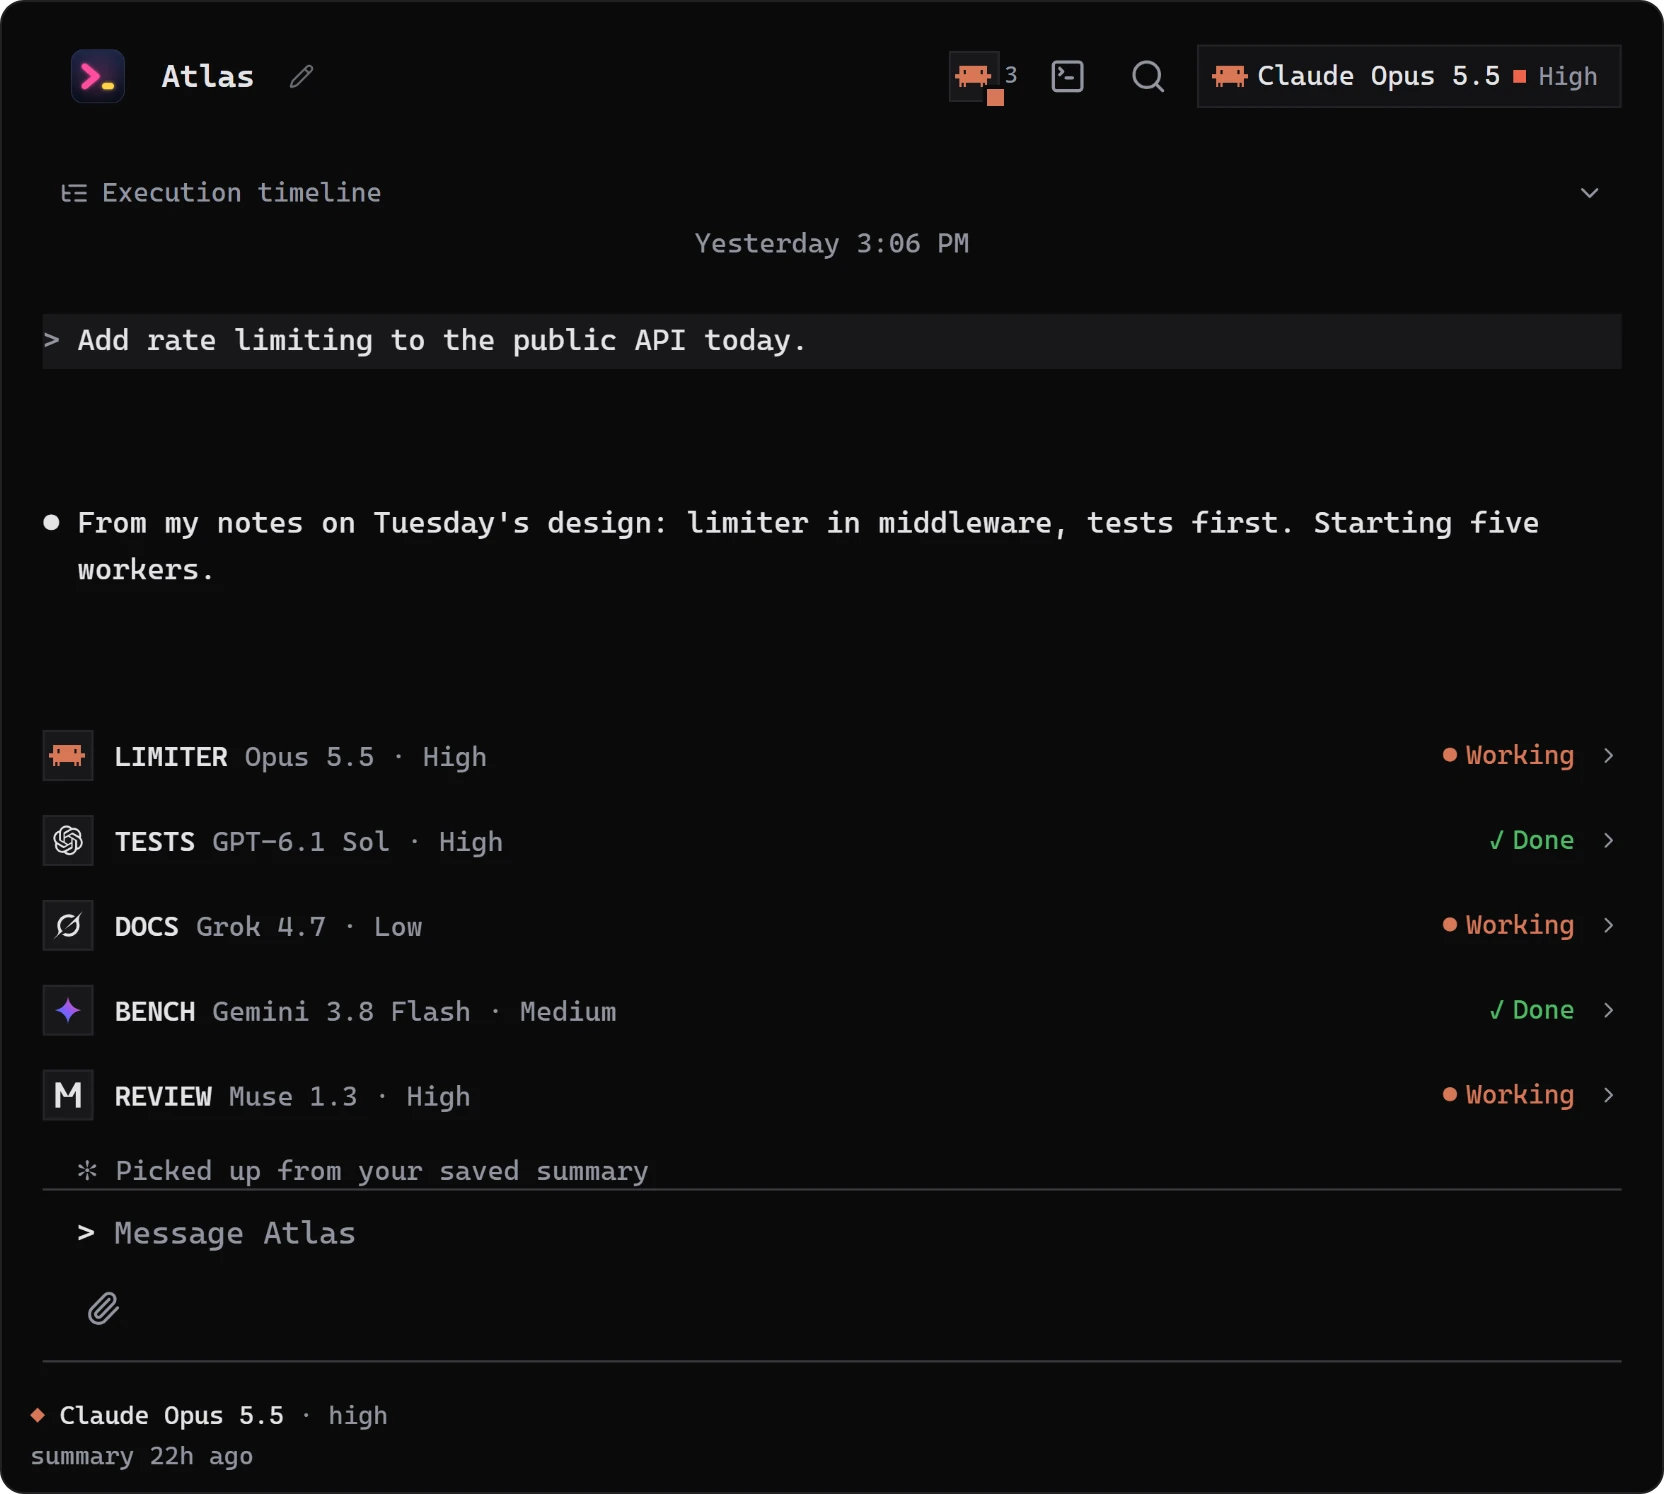Focus the Message Atlas input field
Viewport: 1664px width, 1494px height.
[x=832, y=1234]
